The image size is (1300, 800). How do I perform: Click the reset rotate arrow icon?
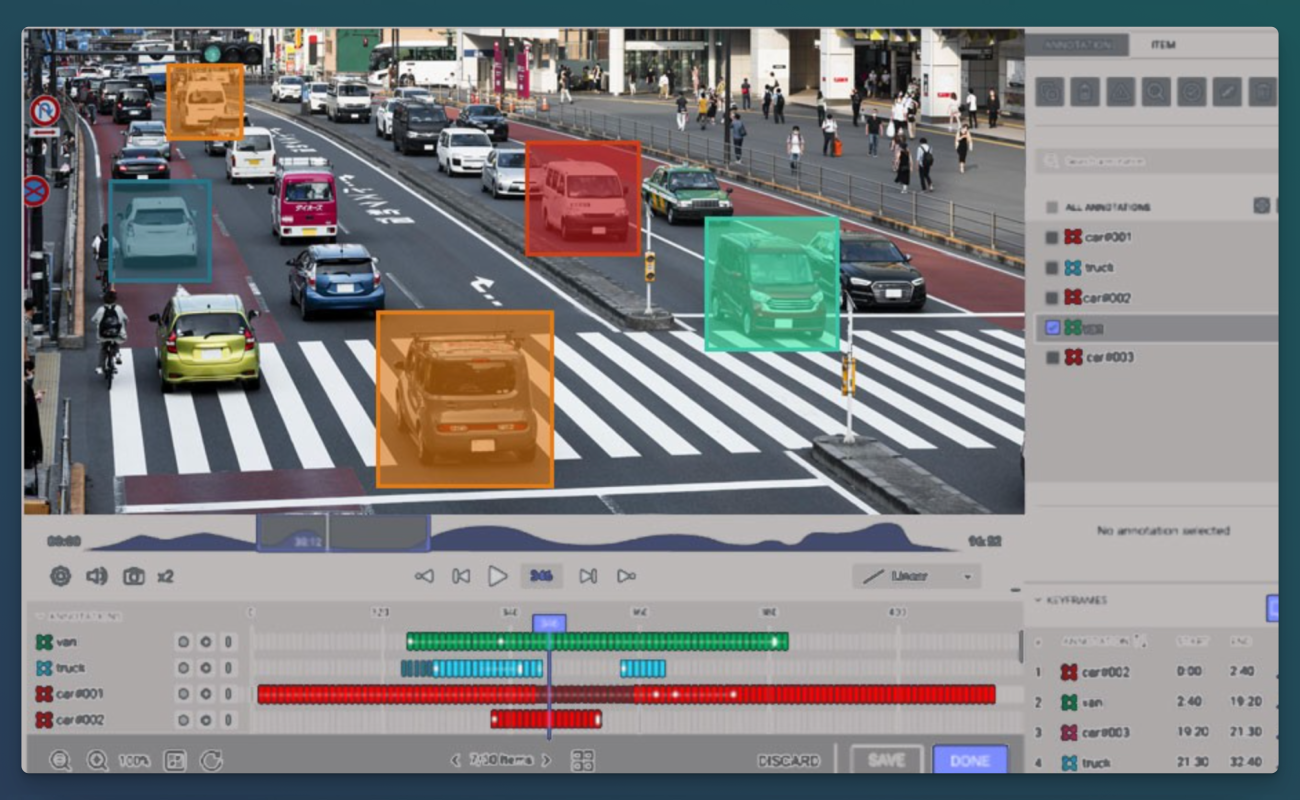pos(211,760)
